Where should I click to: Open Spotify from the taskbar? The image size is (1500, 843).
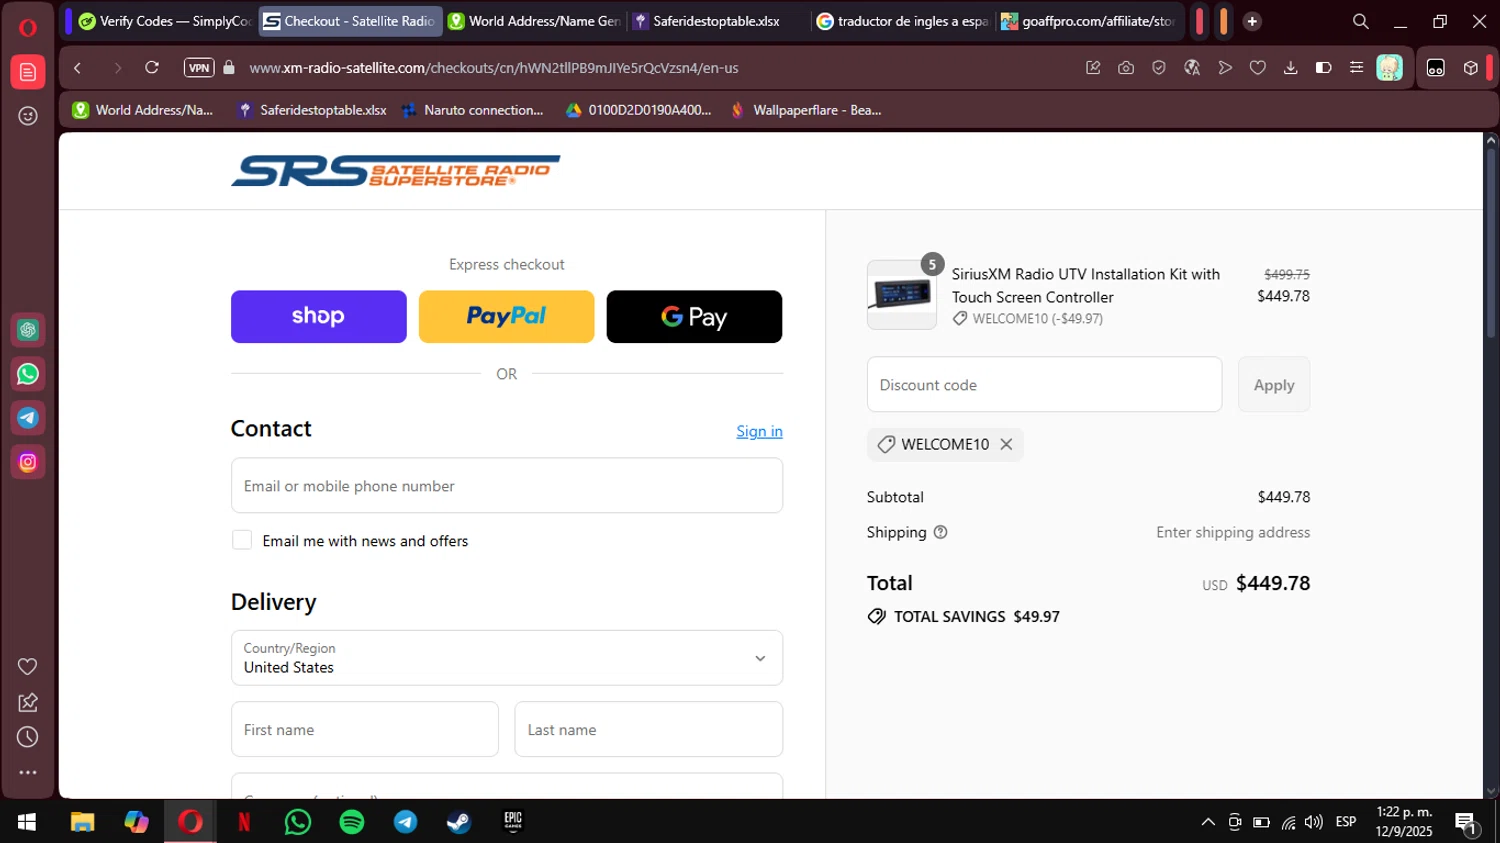pyautogui.click(x=352, y=822)
